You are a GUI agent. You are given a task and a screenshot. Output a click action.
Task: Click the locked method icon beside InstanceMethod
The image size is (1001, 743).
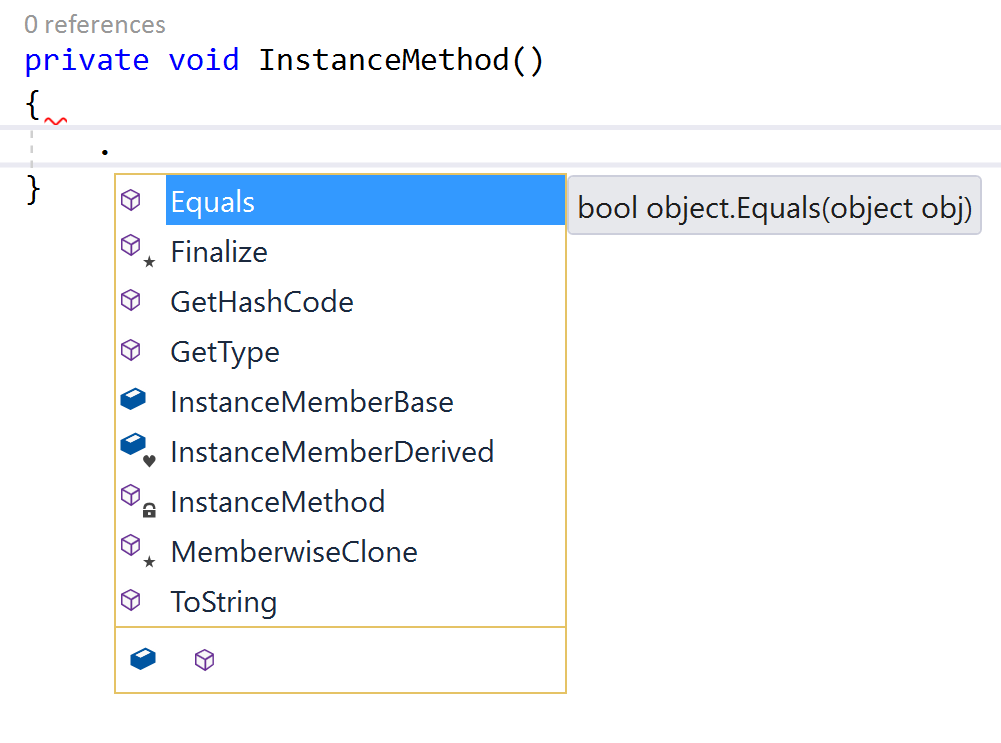pos(138,500)
